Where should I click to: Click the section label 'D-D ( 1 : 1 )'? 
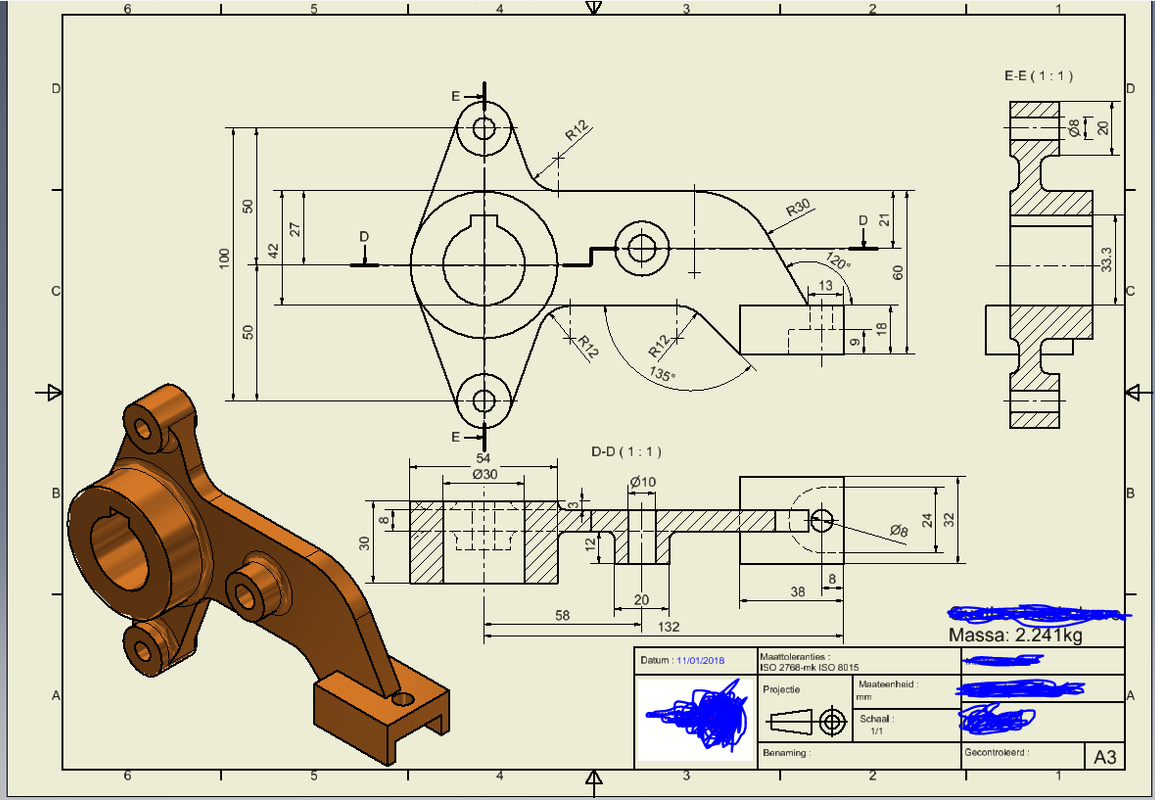coord(626,452)
